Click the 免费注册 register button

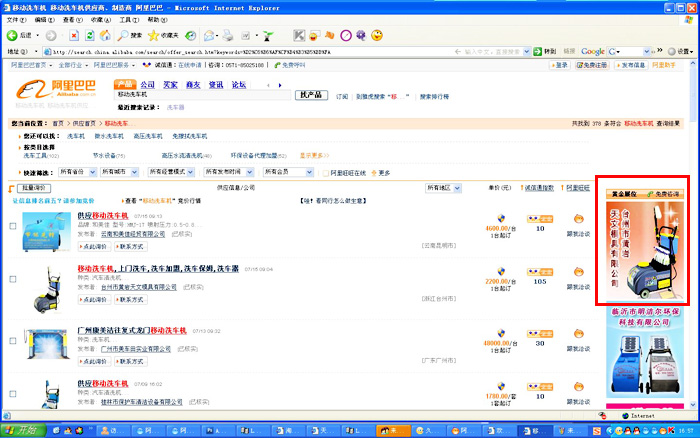(592, 65)
